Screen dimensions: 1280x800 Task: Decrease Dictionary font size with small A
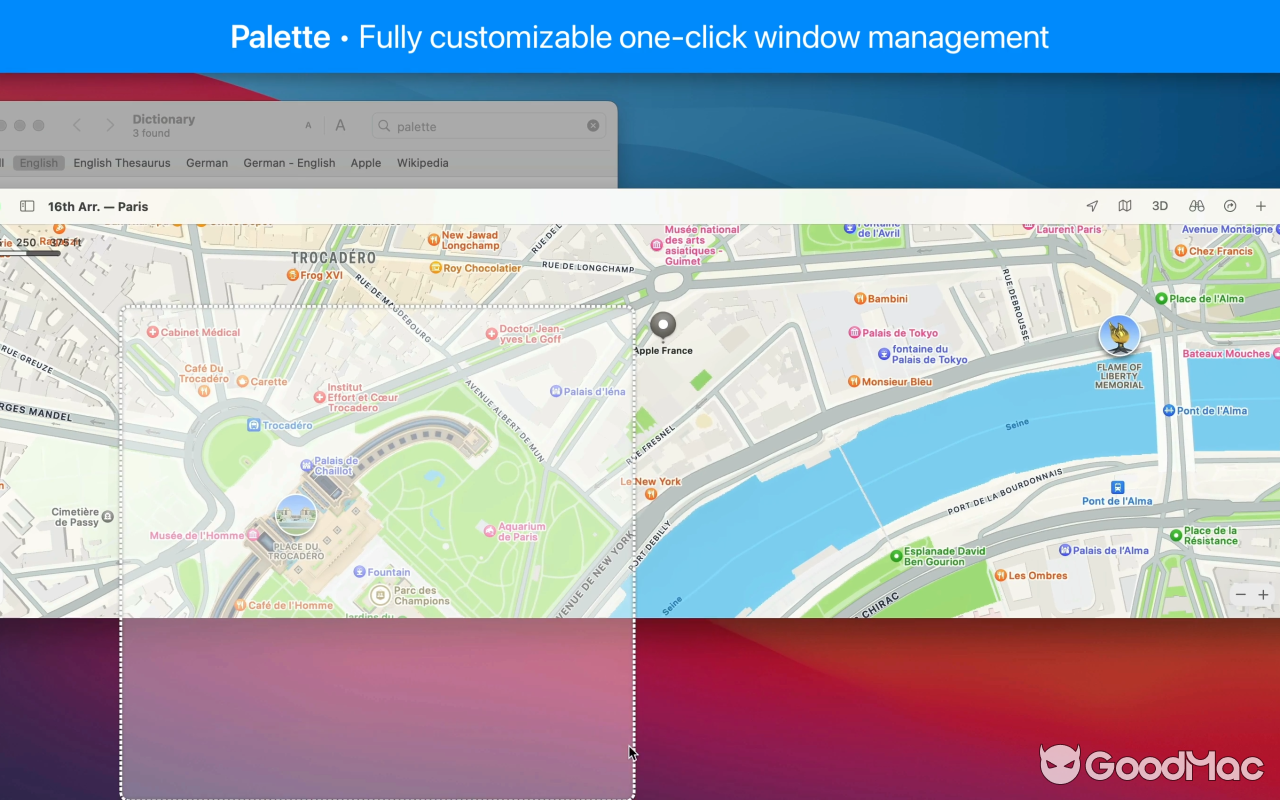[x=308, y=126]
